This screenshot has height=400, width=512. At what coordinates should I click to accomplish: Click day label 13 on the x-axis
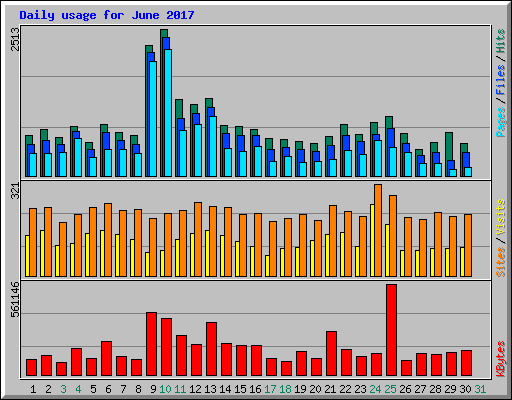pyautogui.click(x=210, y=389)
